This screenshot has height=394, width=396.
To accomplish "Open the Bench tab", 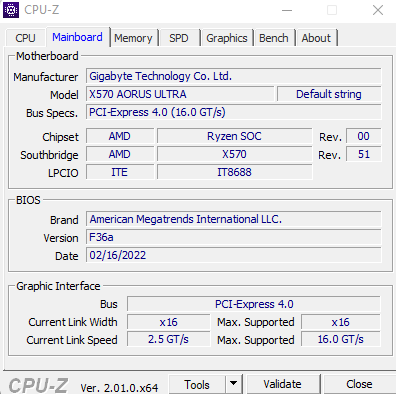I will [x=274, y=38].
